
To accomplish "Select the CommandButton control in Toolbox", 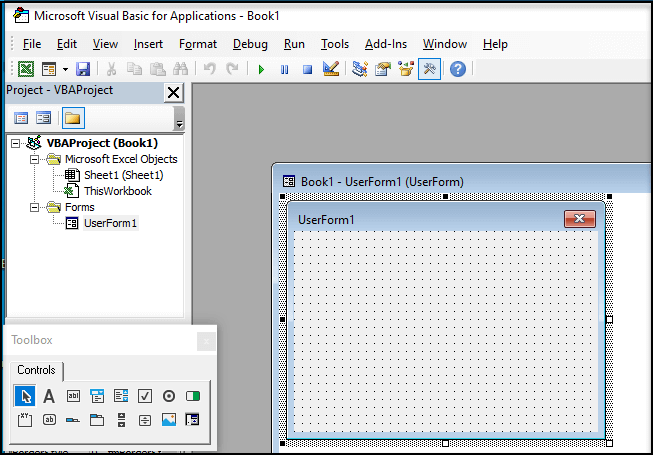I will click(49, 420).
